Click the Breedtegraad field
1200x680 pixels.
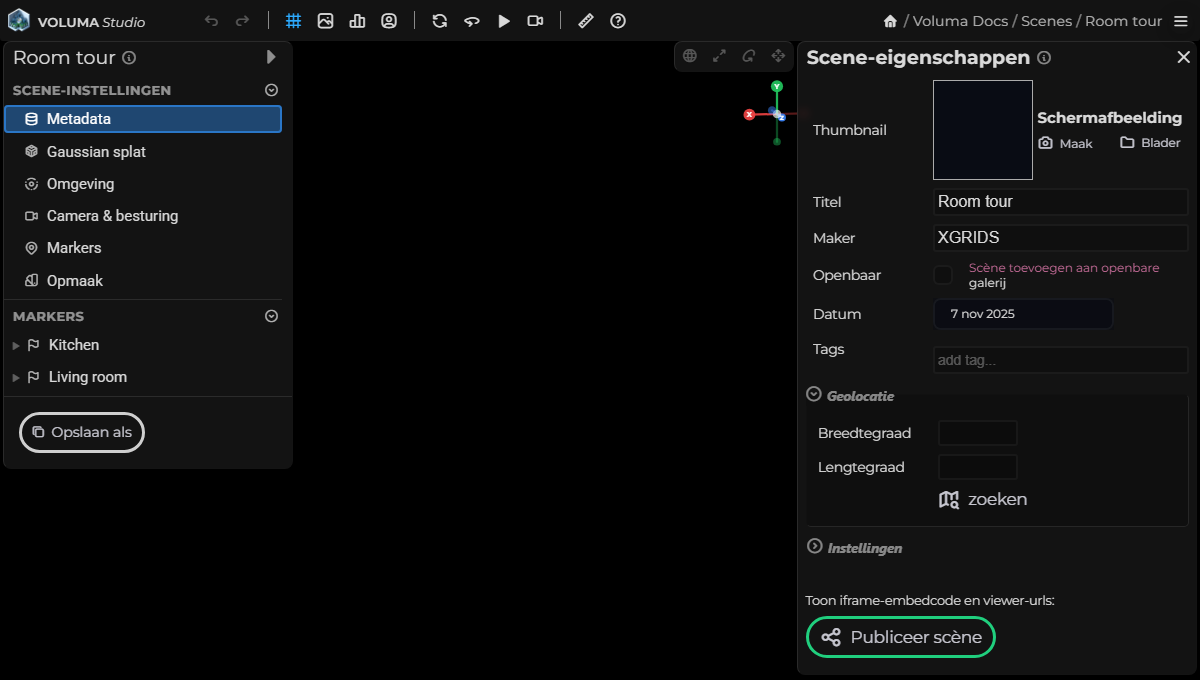coord(977,433)
